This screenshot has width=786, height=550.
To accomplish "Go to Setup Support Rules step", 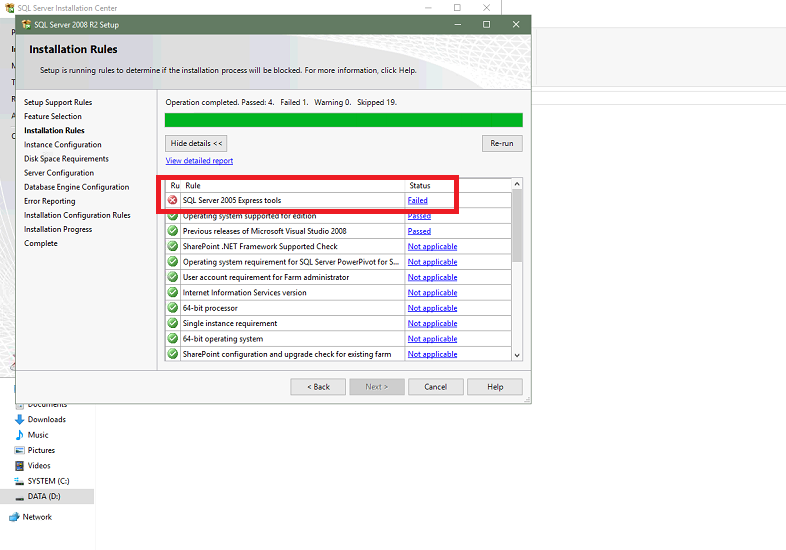I will (x=58, y=102).
